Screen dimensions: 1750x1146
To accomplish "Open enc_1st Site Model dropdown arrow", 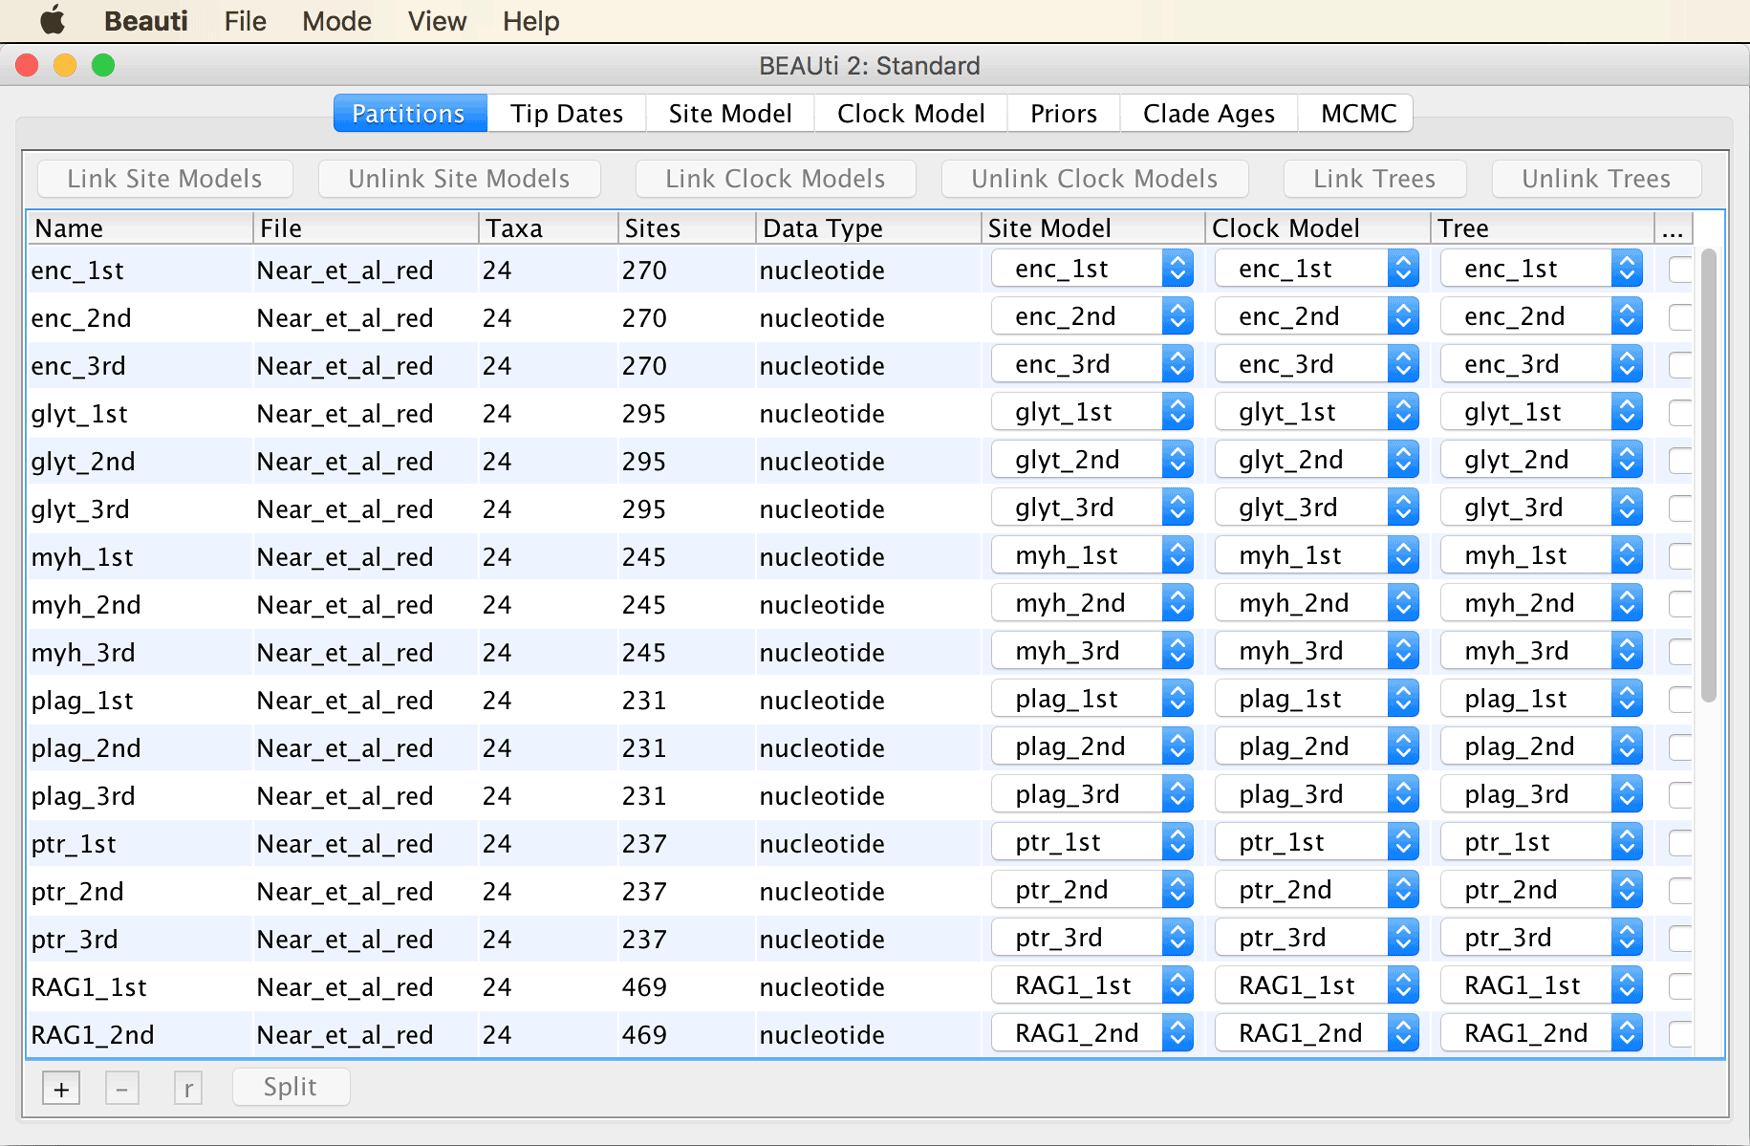I will [x=1178, y=269].
